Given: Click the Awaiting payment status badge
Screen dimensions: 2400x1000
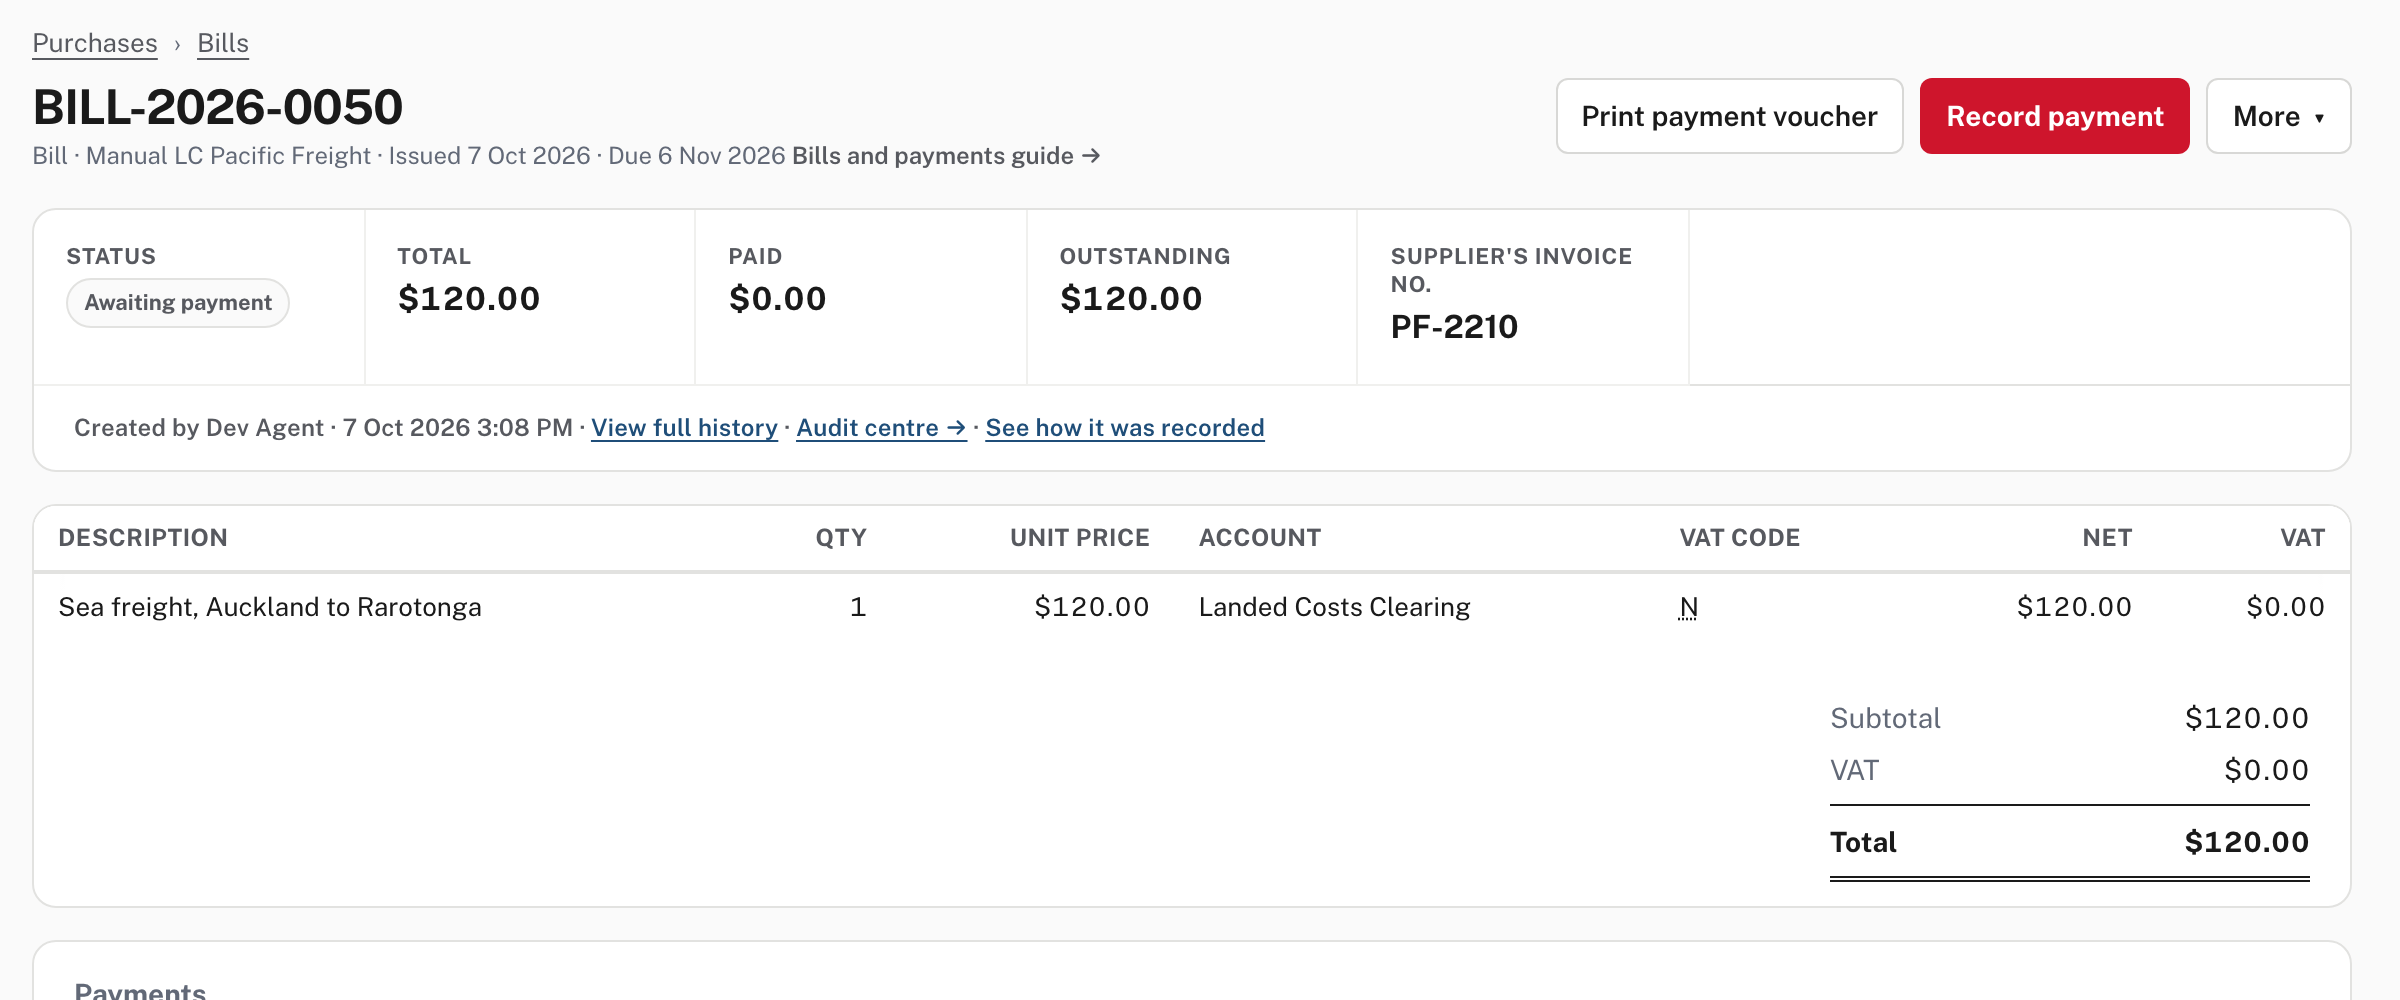Looking at the screenshot, I should click(x=178, y=303).
